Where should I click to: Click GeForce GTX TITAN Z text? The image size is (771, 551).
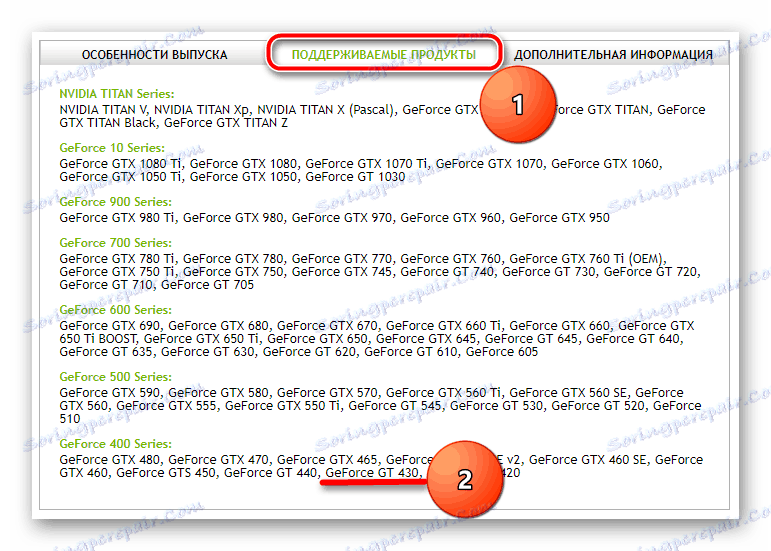226,123
